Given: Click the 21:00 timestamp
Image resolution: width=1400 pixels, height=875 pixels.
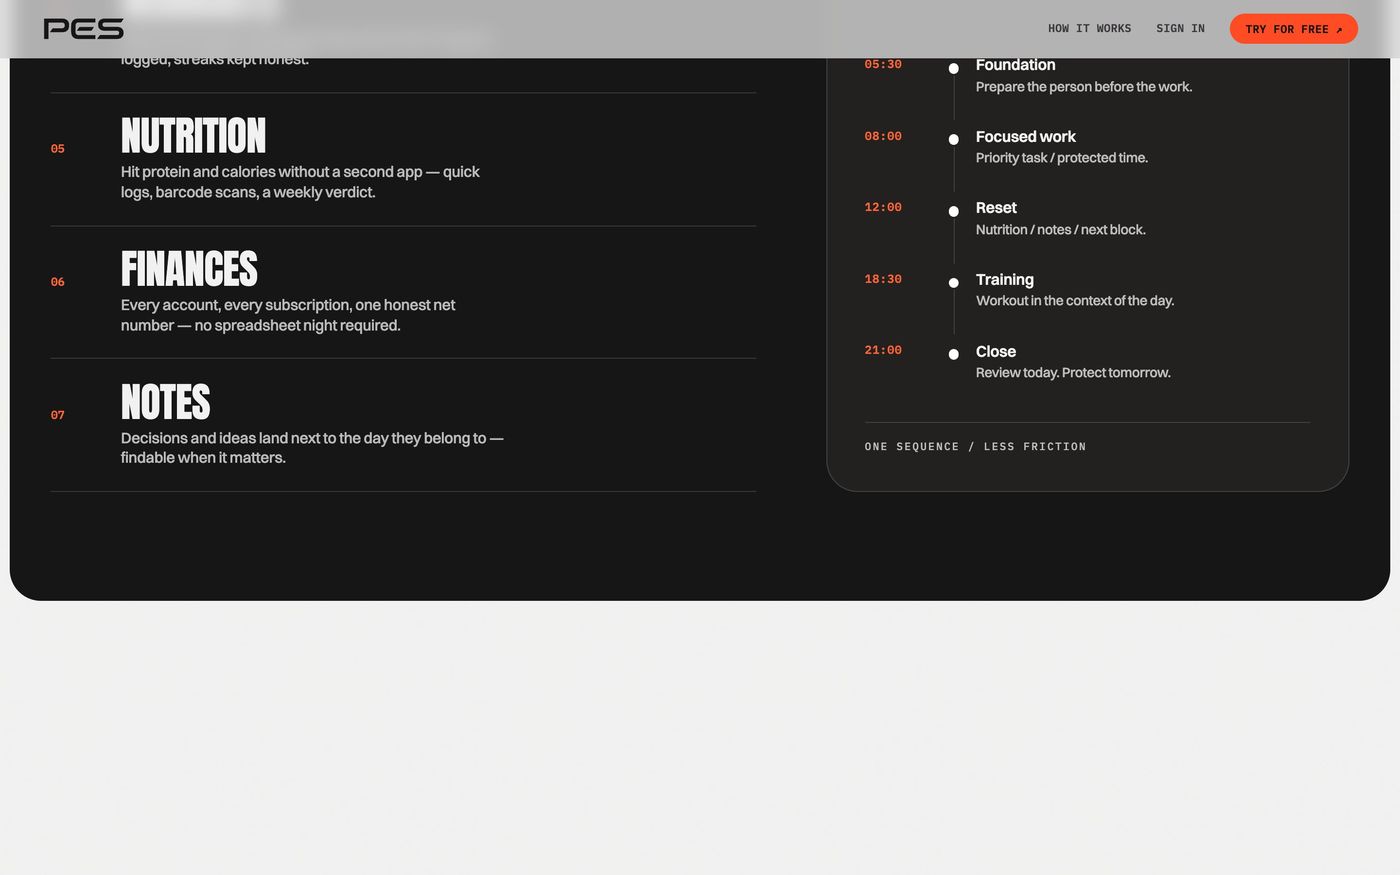Looking at the screenshot, I should 883,350.
